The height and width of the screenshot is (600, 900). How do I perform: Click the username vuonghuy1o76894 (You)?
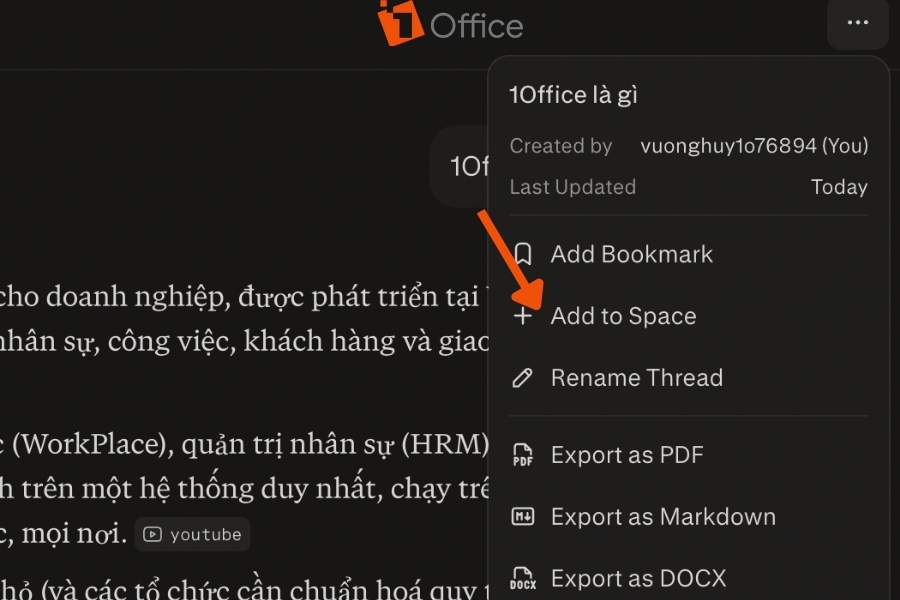(x=754, y=146)
